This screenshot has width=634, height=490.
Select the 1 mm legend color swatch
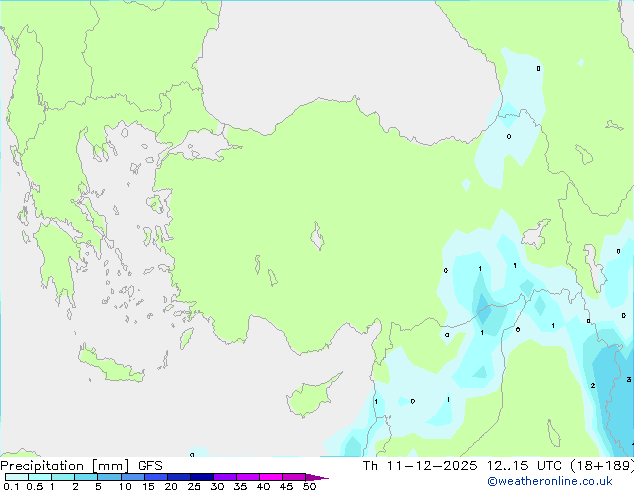(x=63, y=477)
